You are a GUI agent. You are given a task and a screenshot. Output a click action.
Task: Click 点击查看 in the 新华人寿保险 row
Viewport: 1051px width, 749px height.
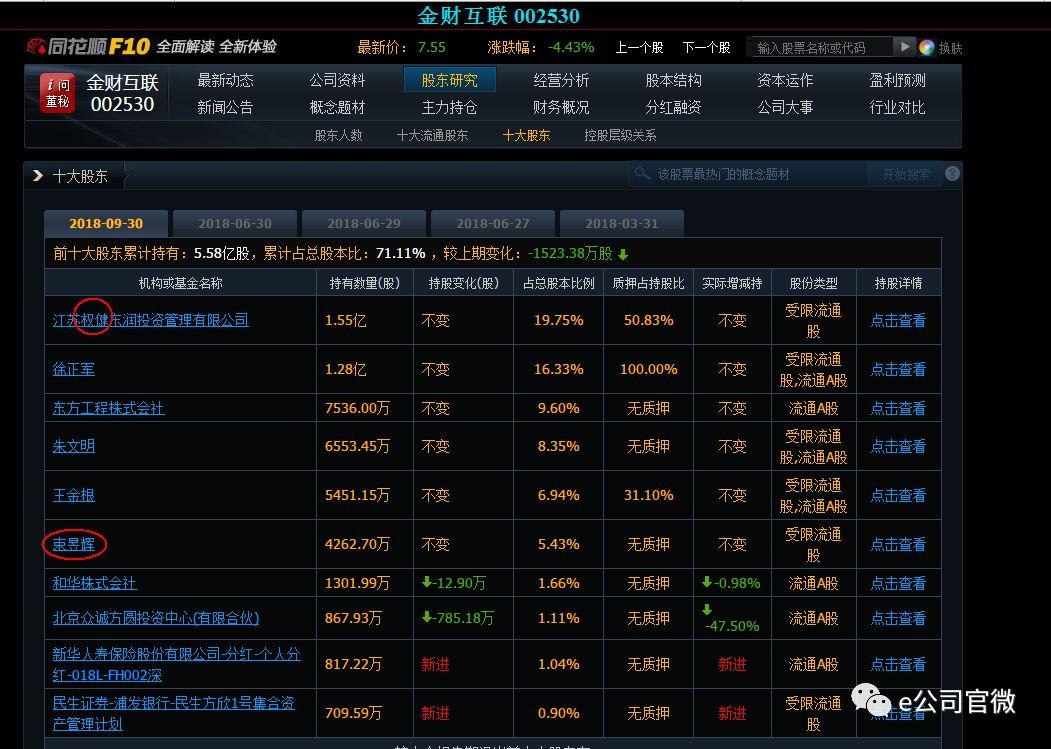[898, 665]
